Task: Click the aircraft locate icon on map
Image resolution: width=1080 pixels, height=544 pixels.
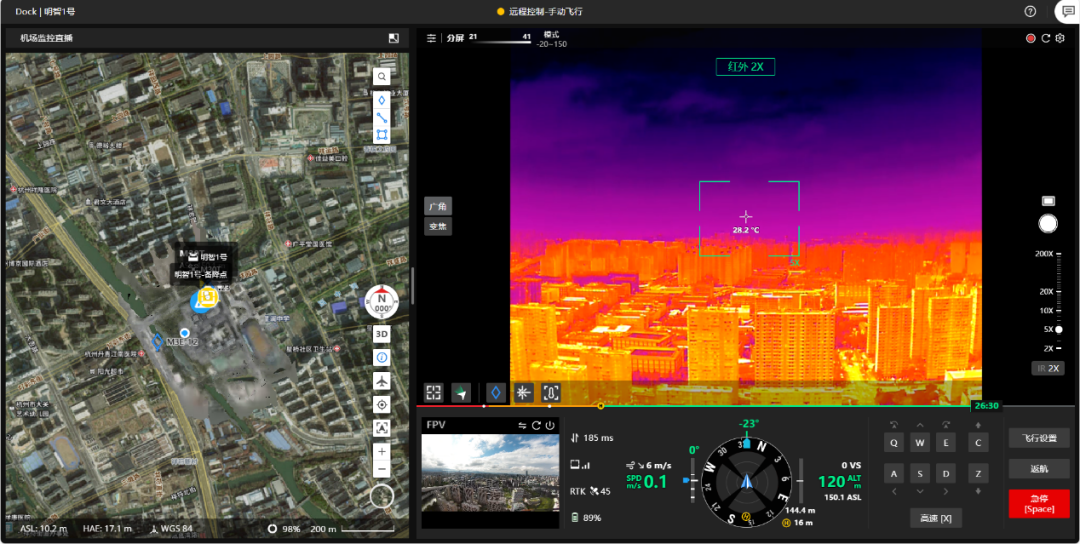Action: pos(382,381)
